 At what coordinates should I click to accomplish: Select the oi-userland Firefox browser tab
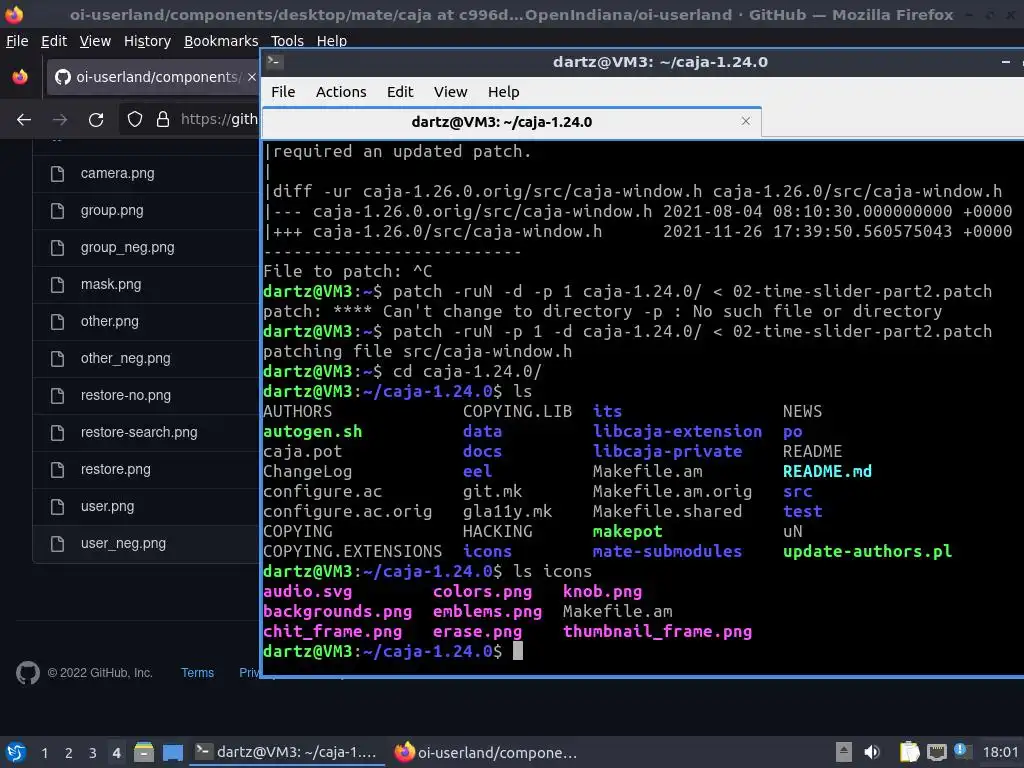coord(155,77)
